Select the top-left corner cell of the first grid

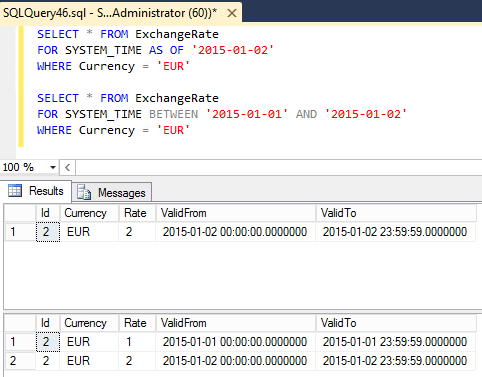coord(20,213)
